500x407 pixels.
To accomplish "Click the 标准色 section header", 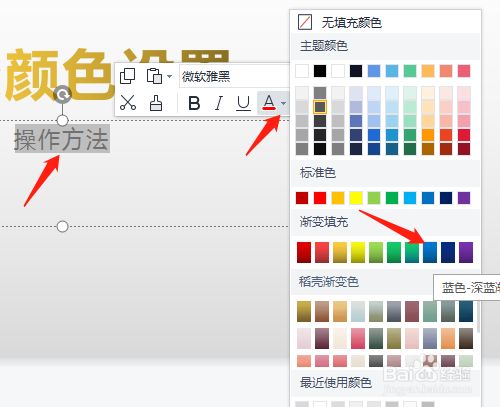I will point(318,173).
